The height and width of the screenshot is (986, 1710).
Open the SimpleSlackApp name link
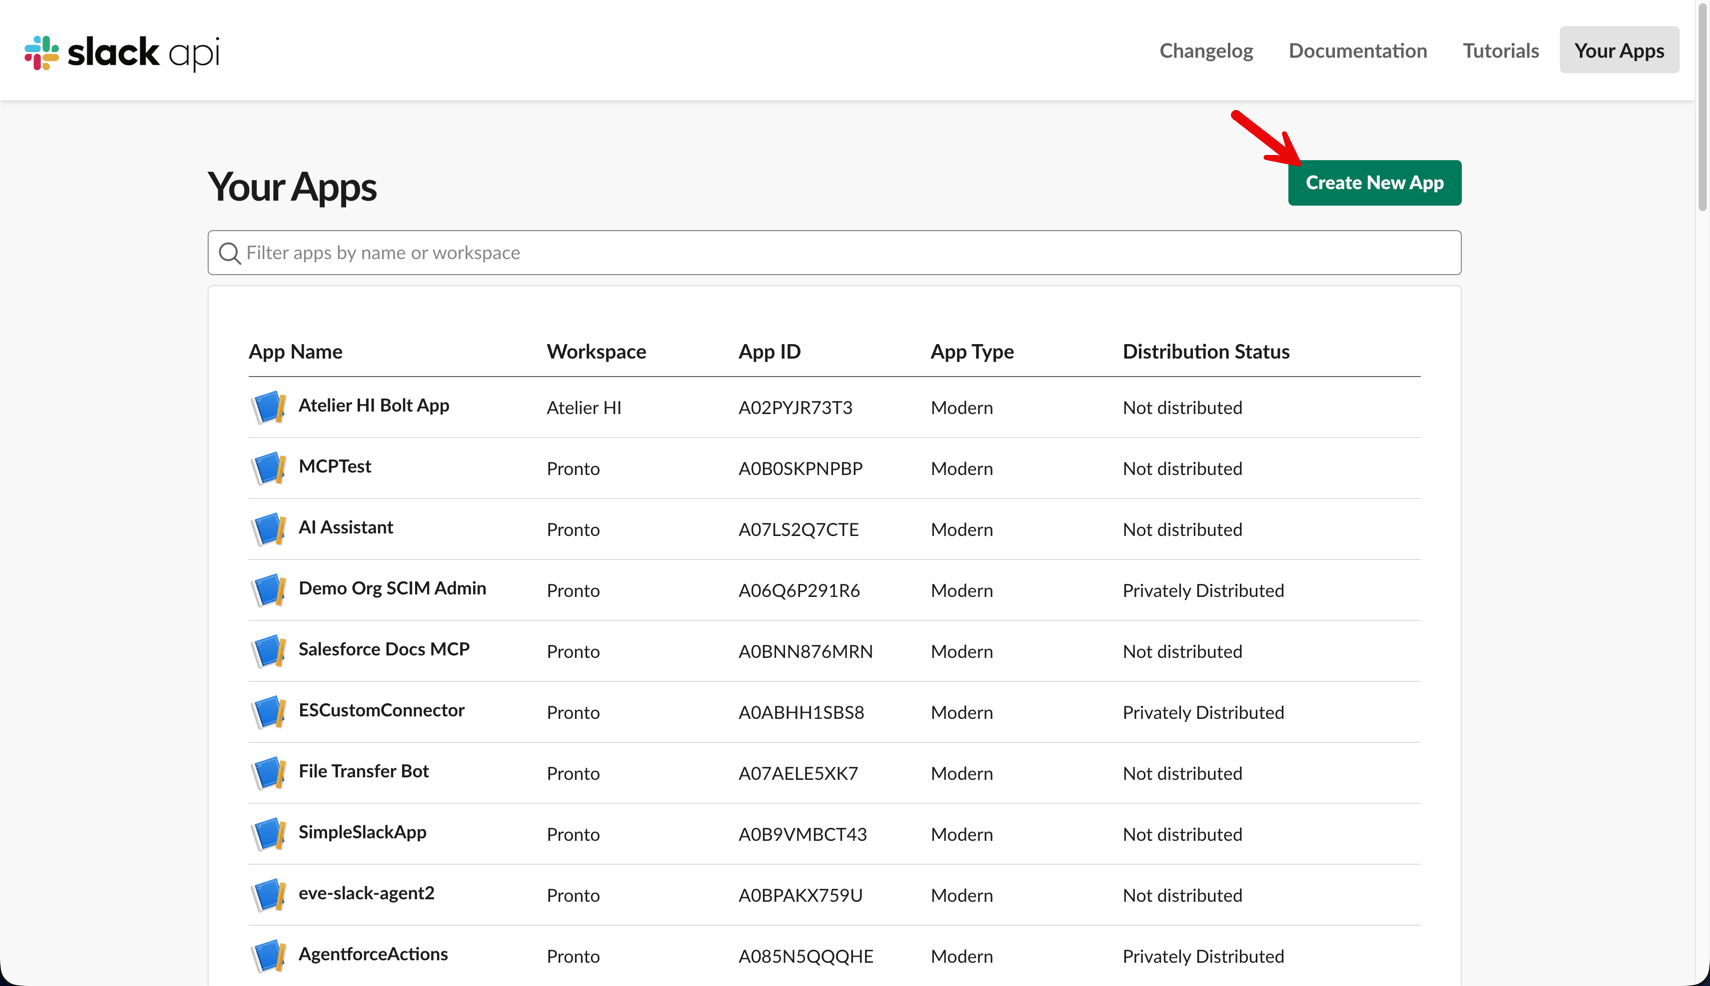tap(362, 832)
